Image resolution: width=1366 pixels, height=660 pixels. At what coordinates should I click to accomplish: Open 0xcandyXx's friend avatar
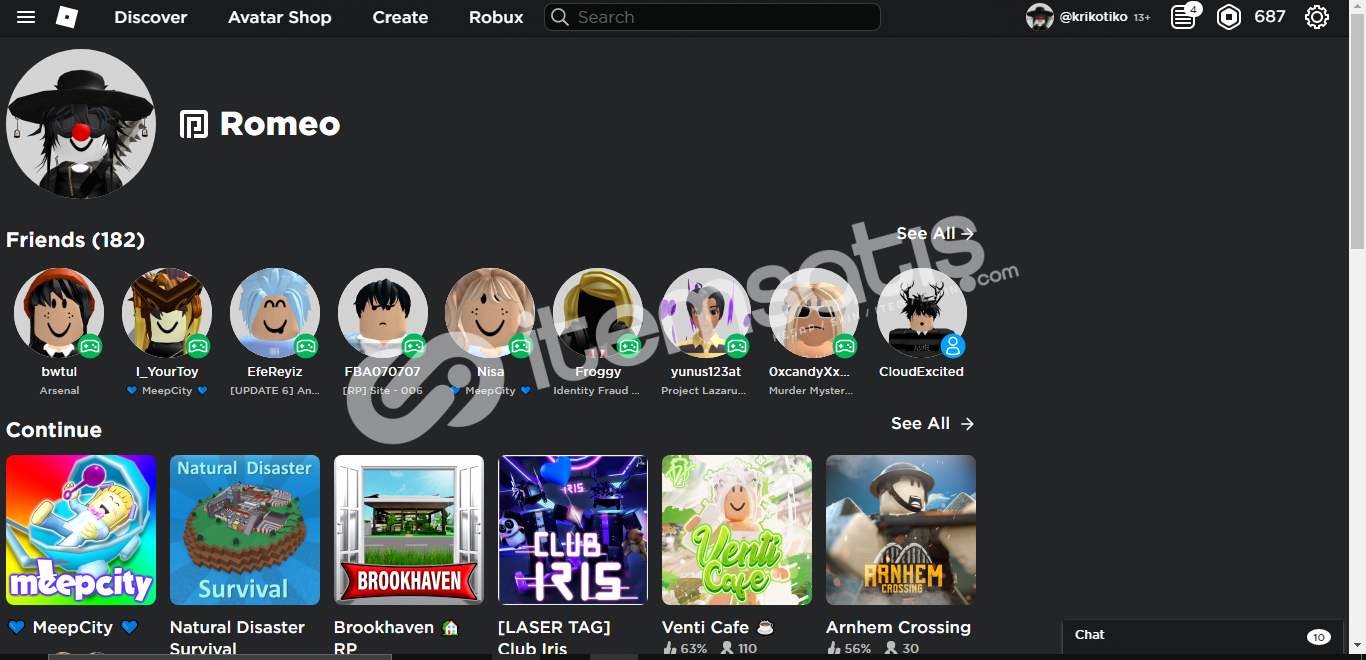click(x=814, y=313)
